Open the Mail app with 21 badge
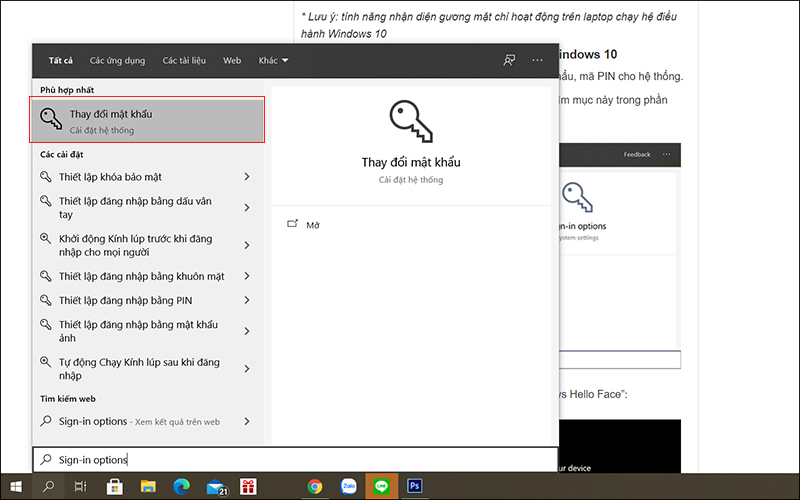 [216, 487]
